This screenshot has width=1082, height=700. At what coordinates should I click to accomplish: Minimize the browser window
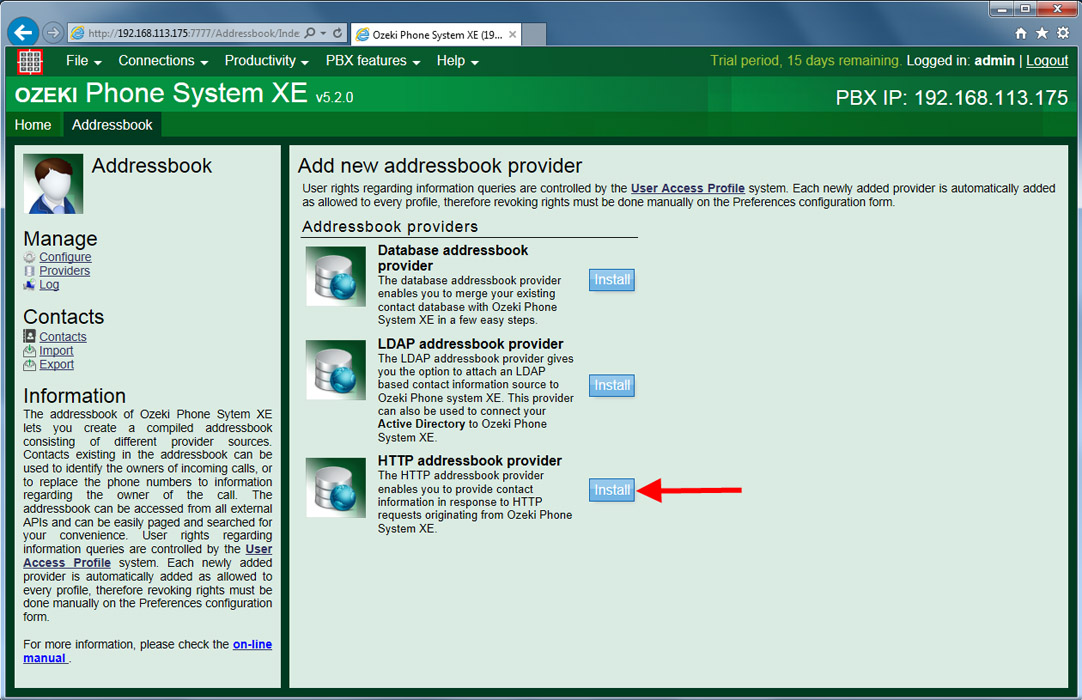[1001, 9]
